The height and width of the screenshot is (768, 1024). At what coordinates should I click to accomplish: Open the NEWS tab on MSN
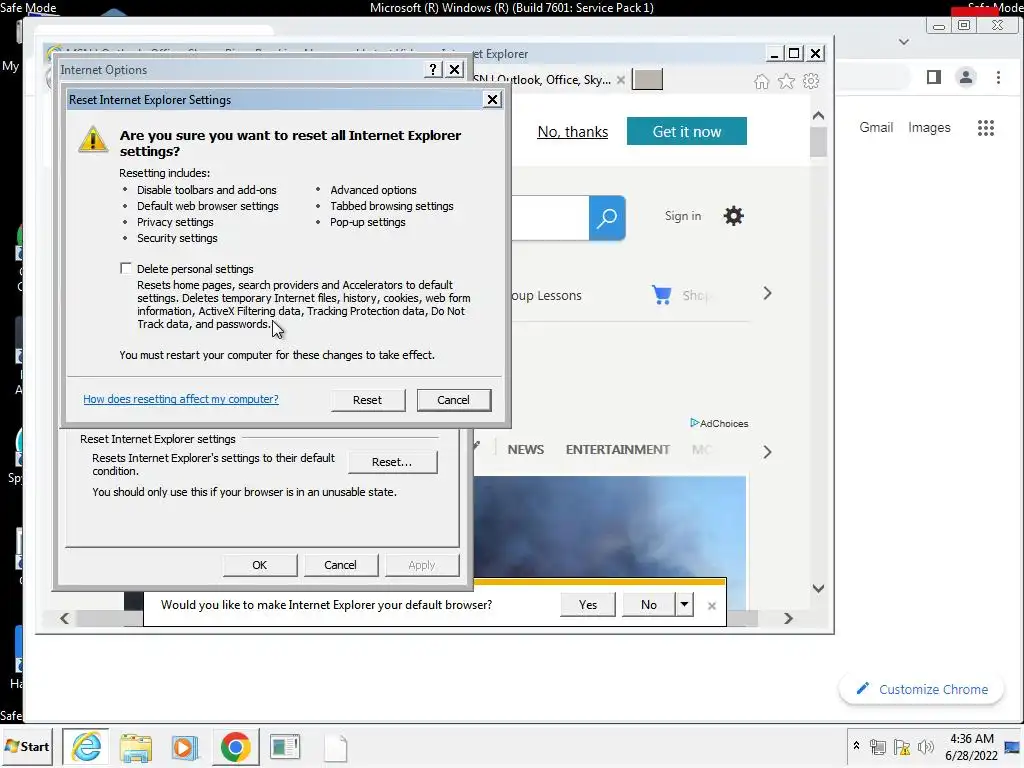526,450
